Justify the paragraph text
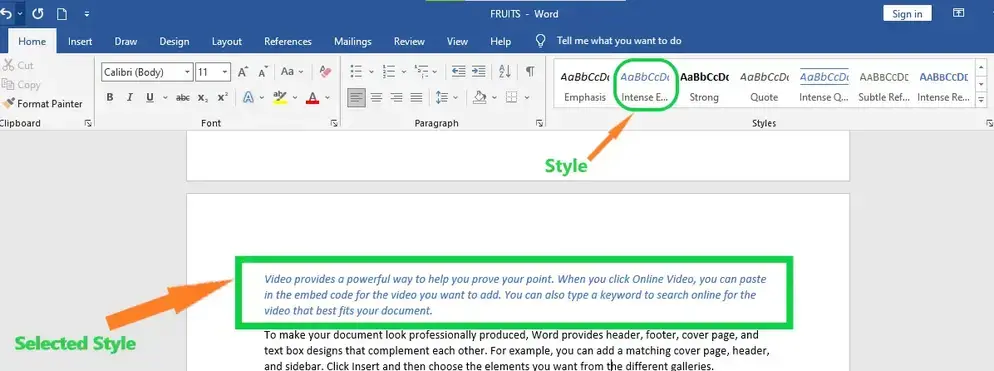Image resolution: width=994 pixels, height=371 pixels. click(x=416, y=98)
